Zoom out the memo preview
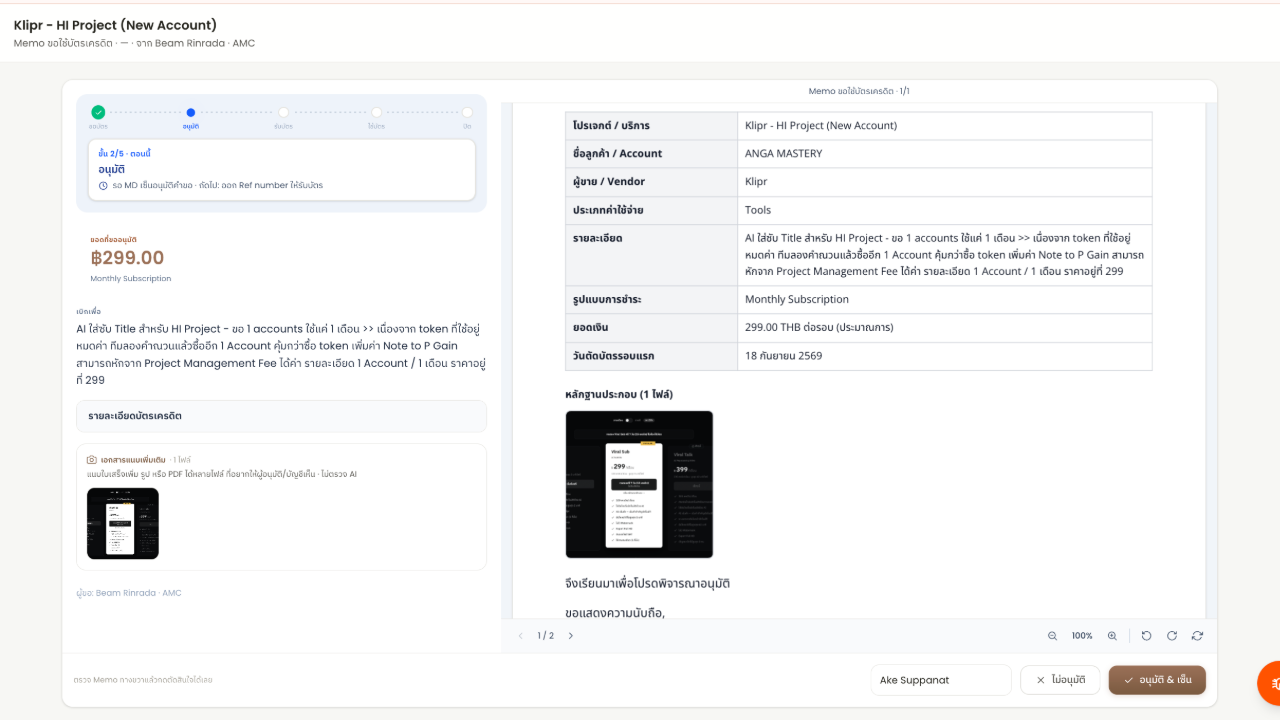This screenshot has height=720, width=1280. pos(1052,636)
